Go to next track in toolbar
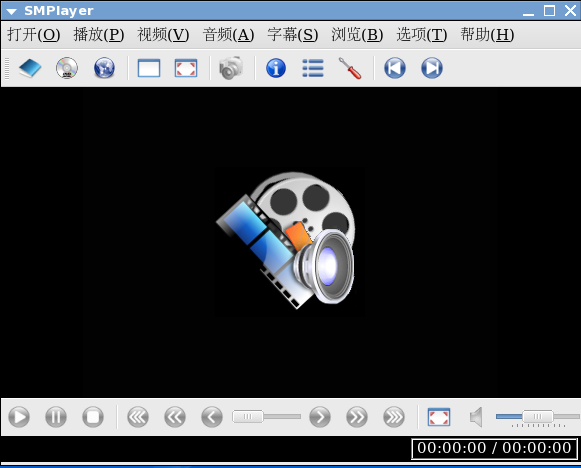Screen dimensions: 581x468 pyautogui.click(x=432, y=68)
